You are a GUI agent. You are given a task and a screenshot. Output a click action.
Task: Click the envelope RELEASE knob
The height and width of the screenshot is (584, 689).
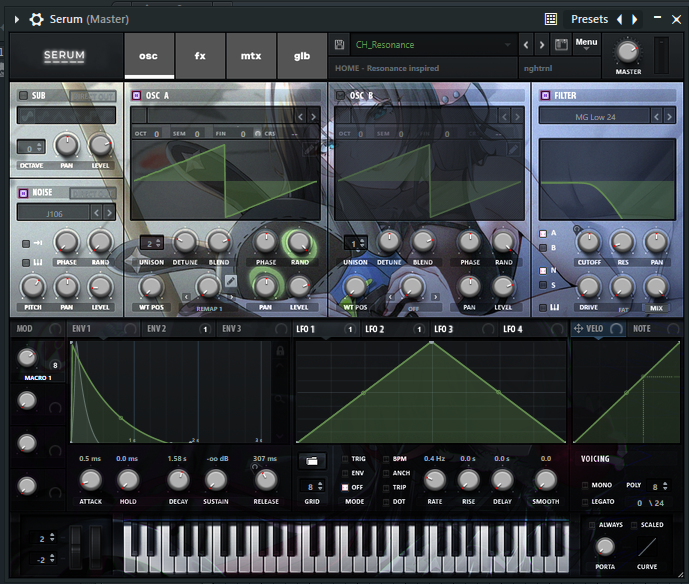tap(266, 480)
